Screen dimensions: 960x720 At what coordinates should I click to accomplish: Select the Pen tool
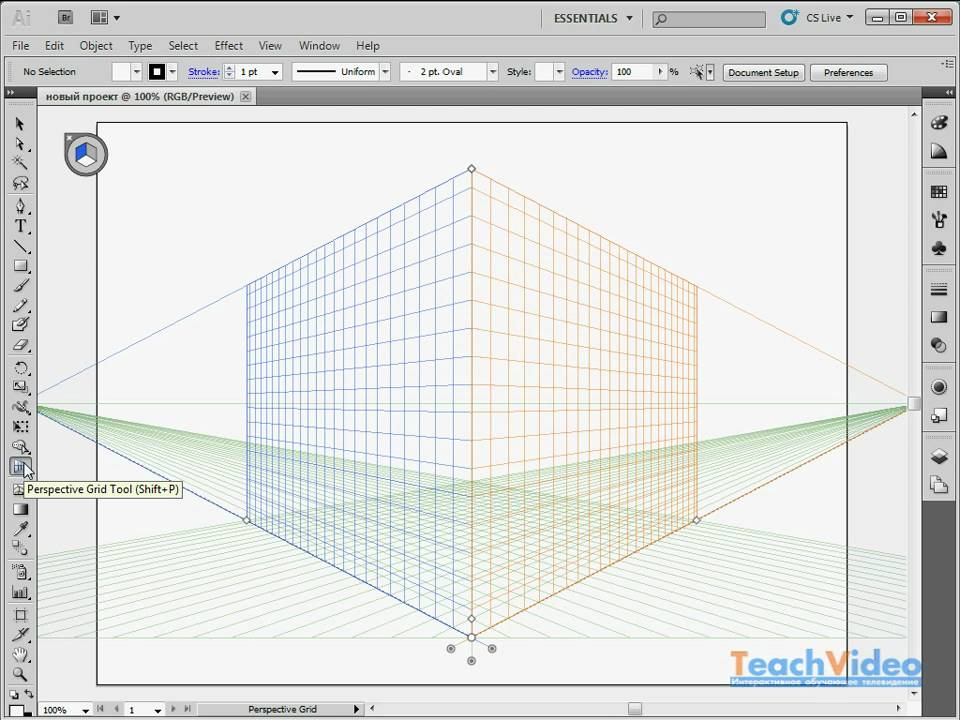(20, 205)
